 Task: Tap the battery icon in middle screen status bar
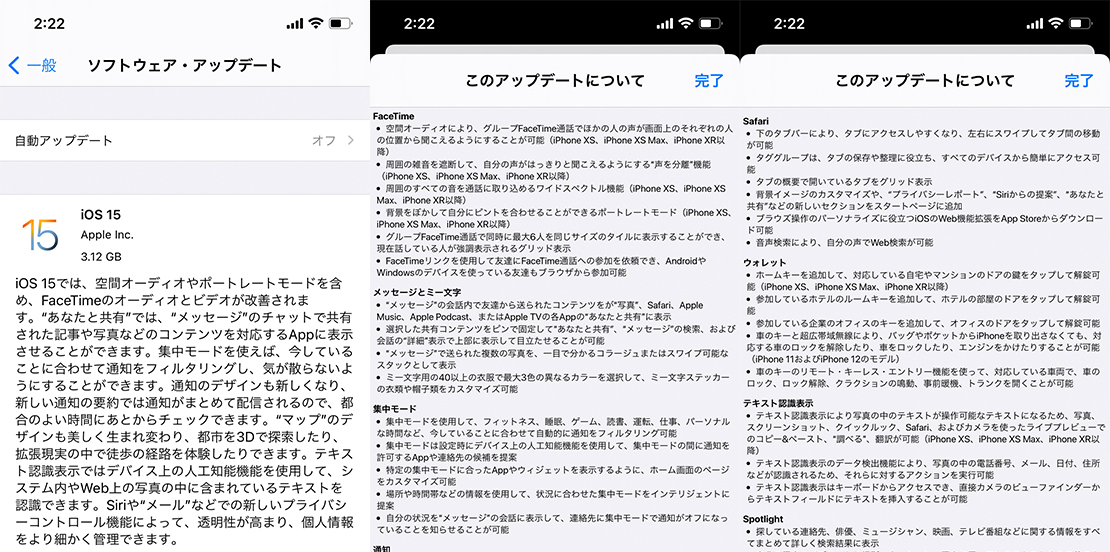click(710, 23)
